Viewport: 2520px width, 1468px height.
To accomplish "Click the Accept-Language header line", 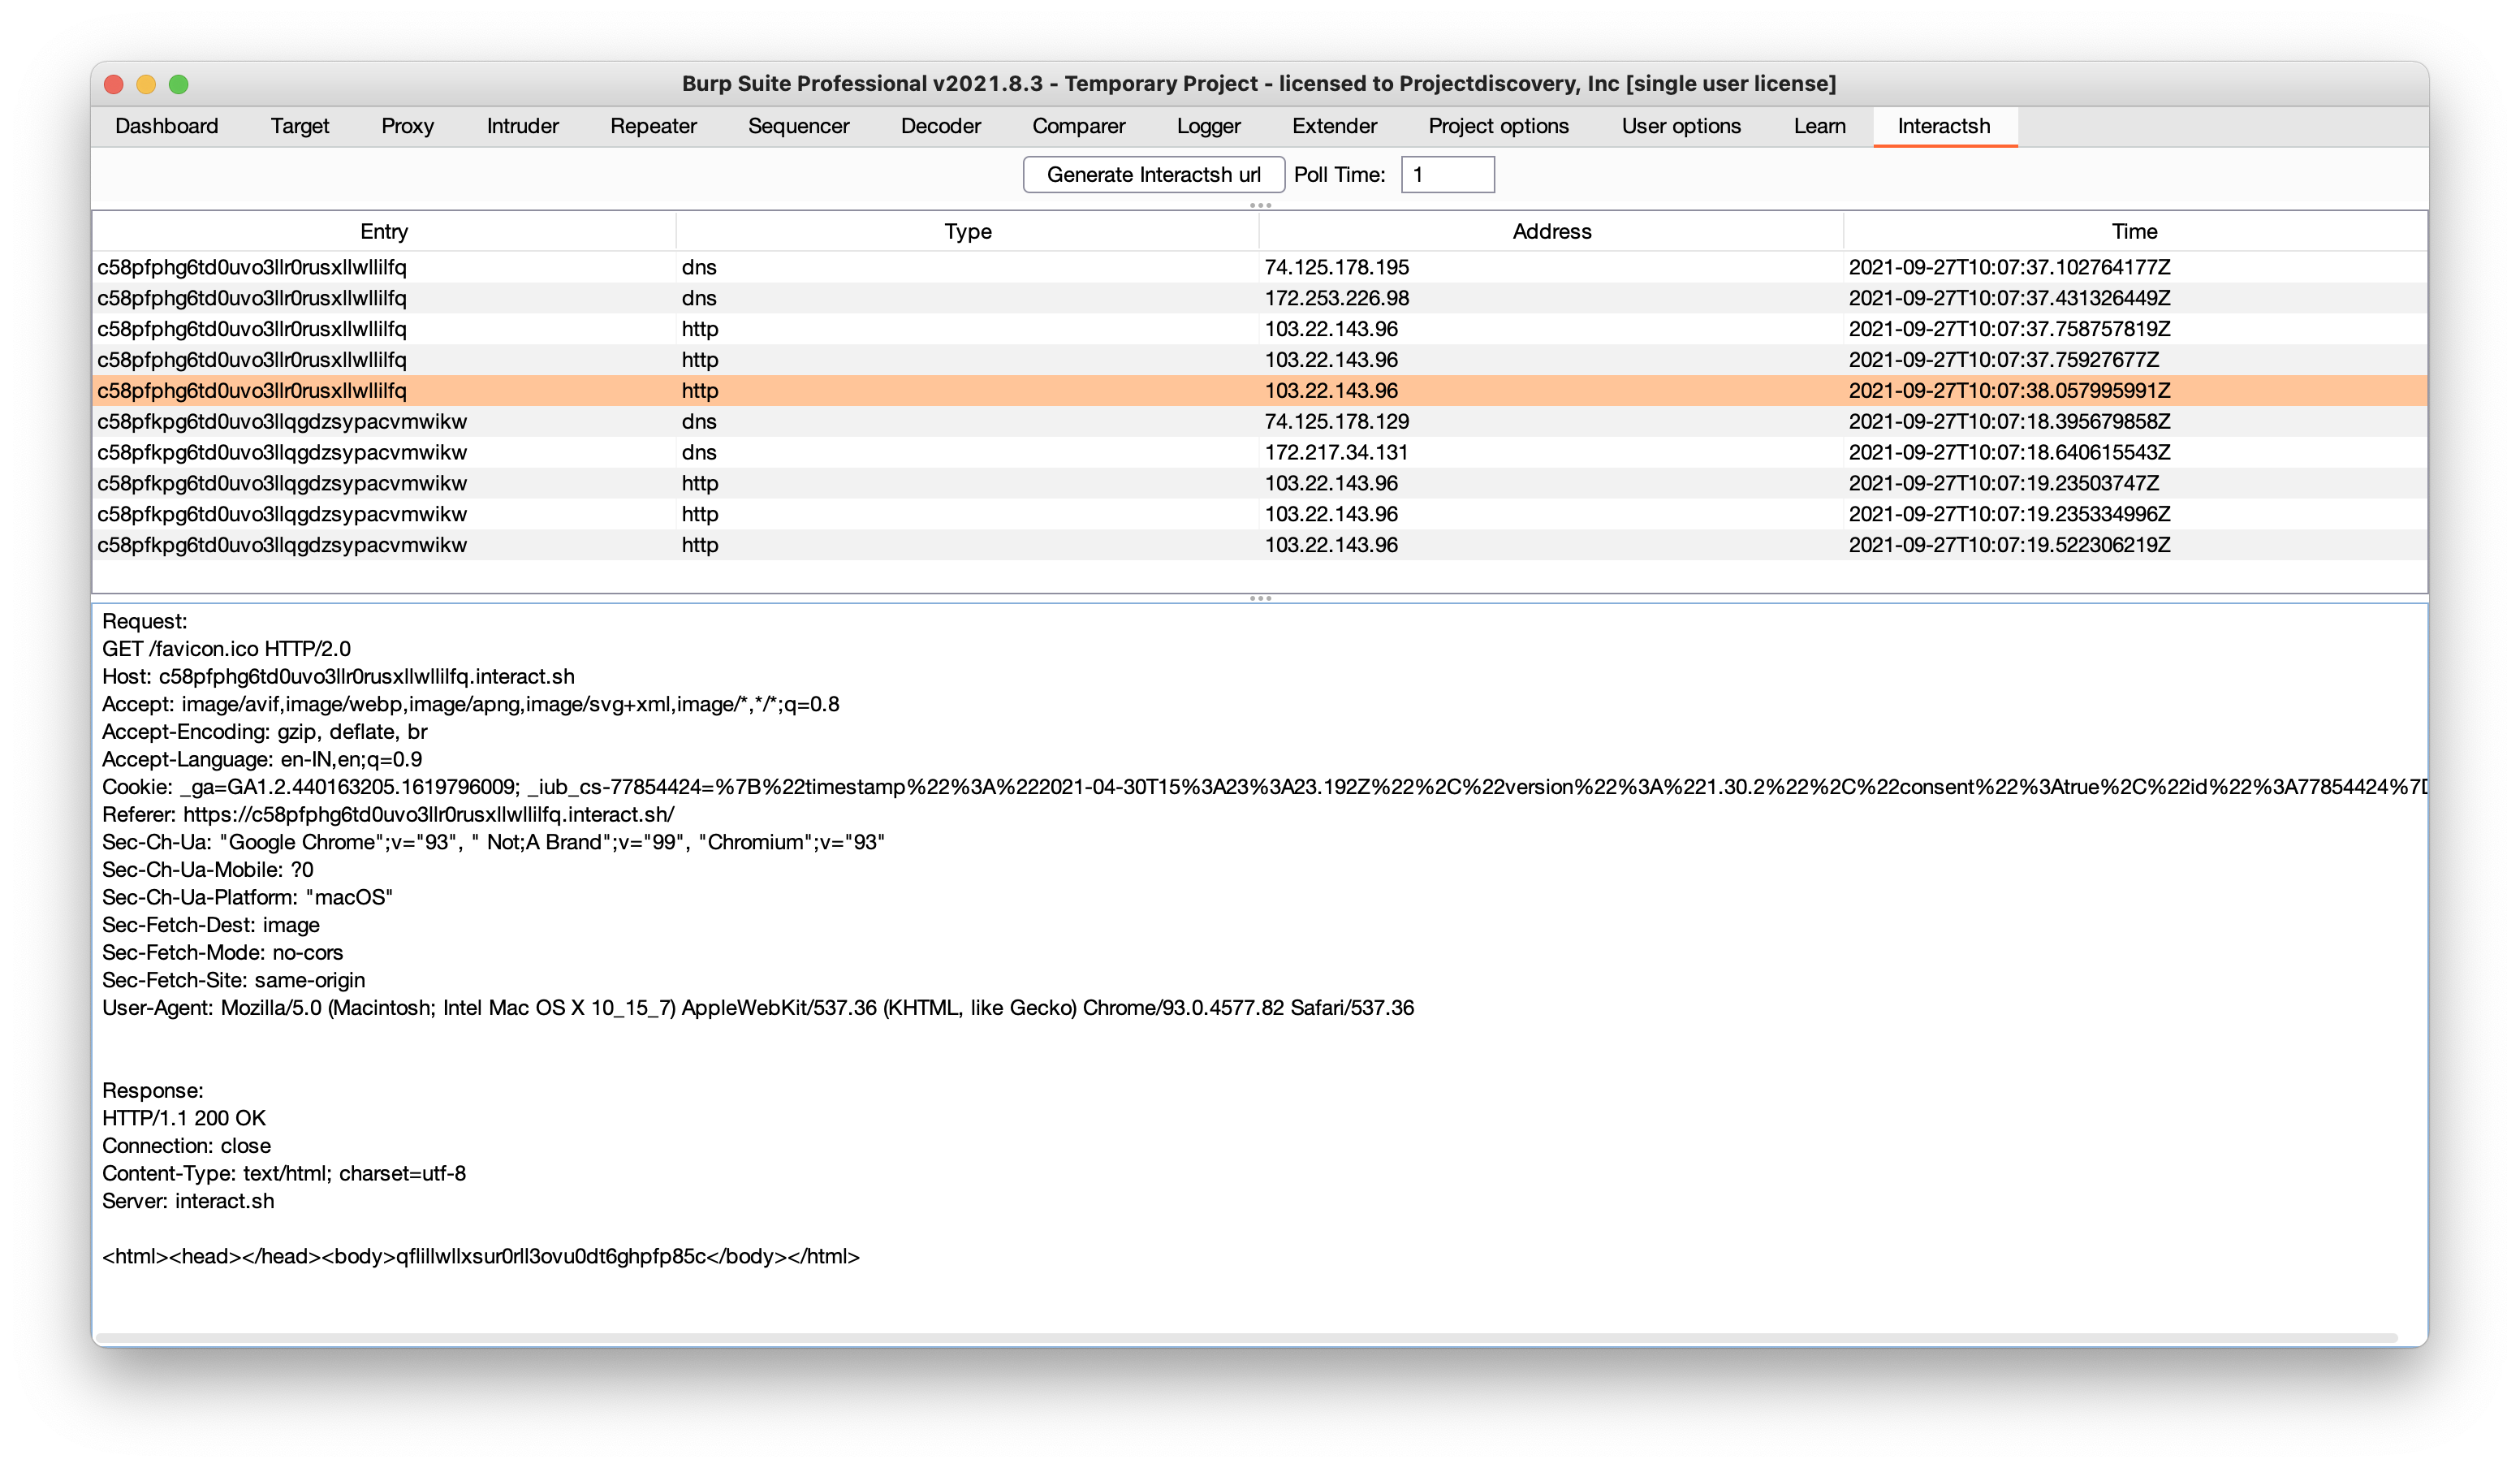I will point(262,760).
